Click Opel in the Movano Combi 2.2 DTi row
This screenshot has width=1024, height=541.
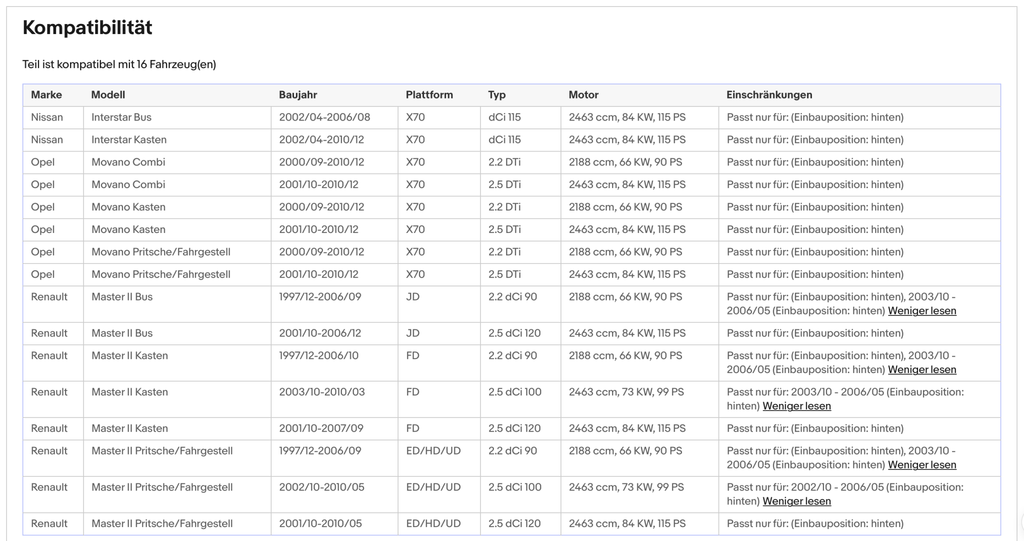[43, 162]
